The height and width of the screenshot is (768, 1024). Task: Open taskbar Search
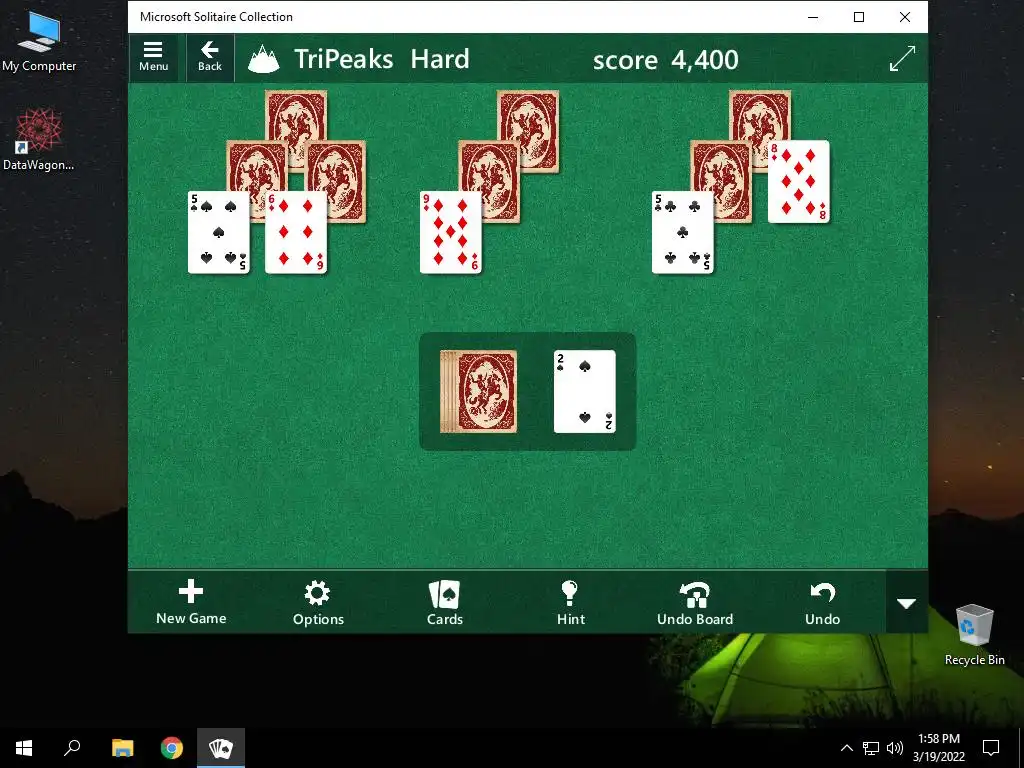point(72,748)
